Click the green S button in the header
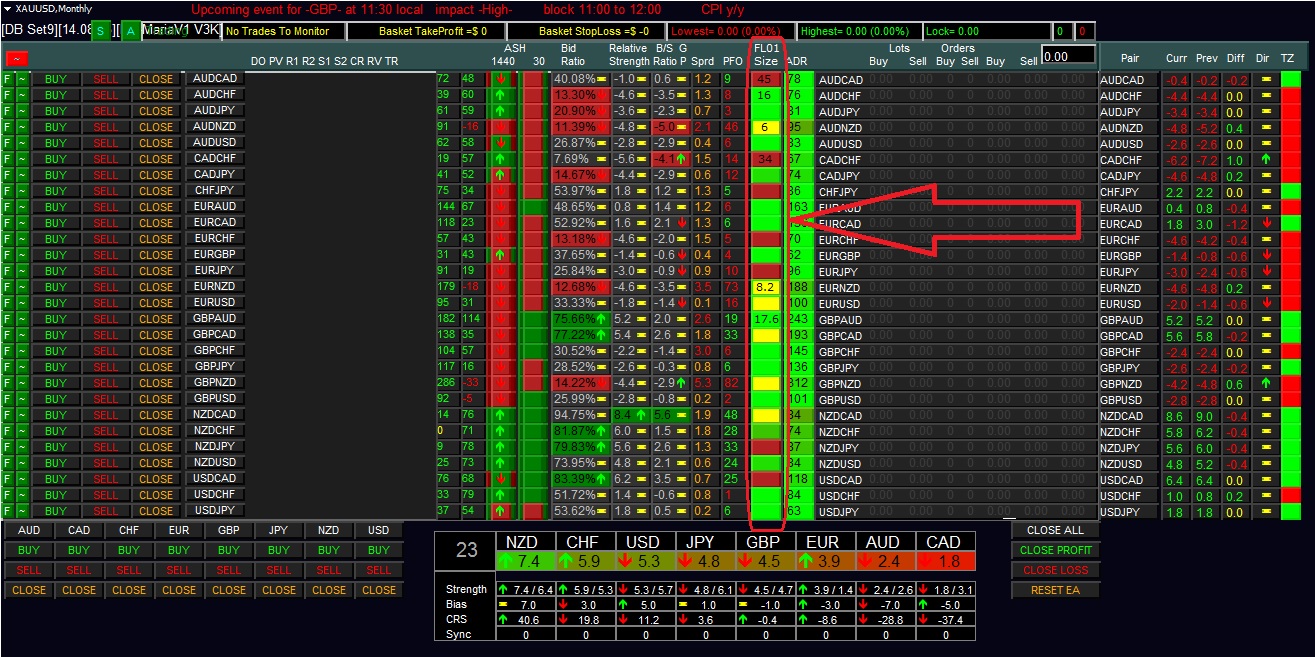 [100, 32]
